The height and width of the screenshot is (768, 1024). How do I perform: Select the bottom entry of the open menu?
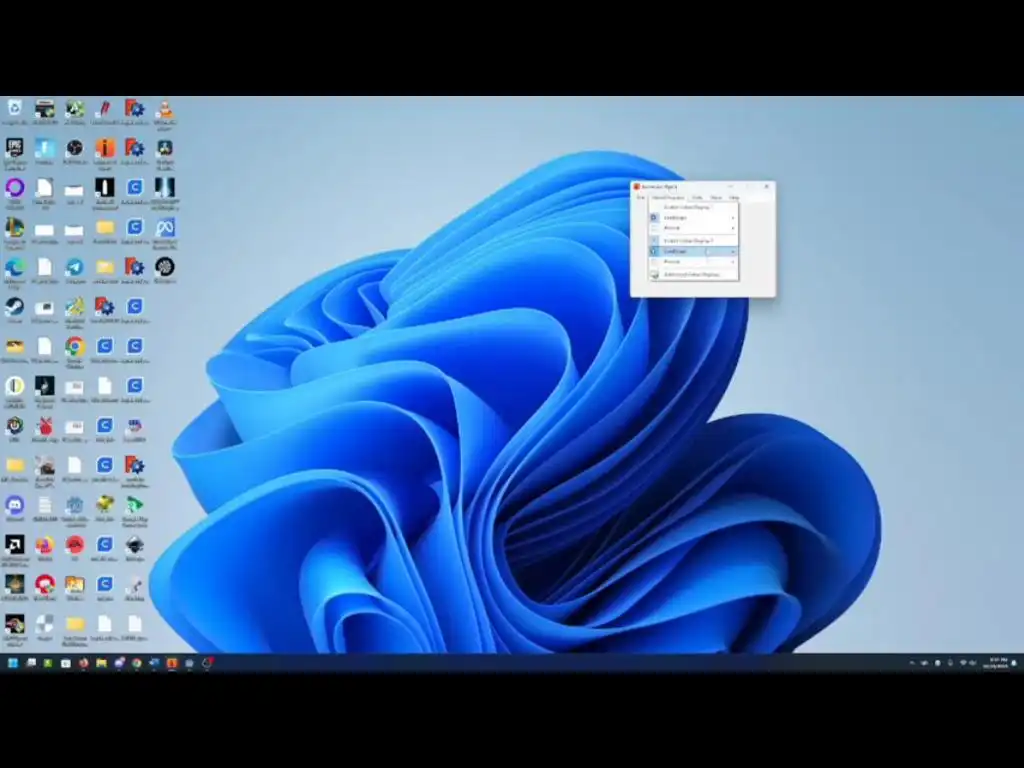[x=694, y=275]
